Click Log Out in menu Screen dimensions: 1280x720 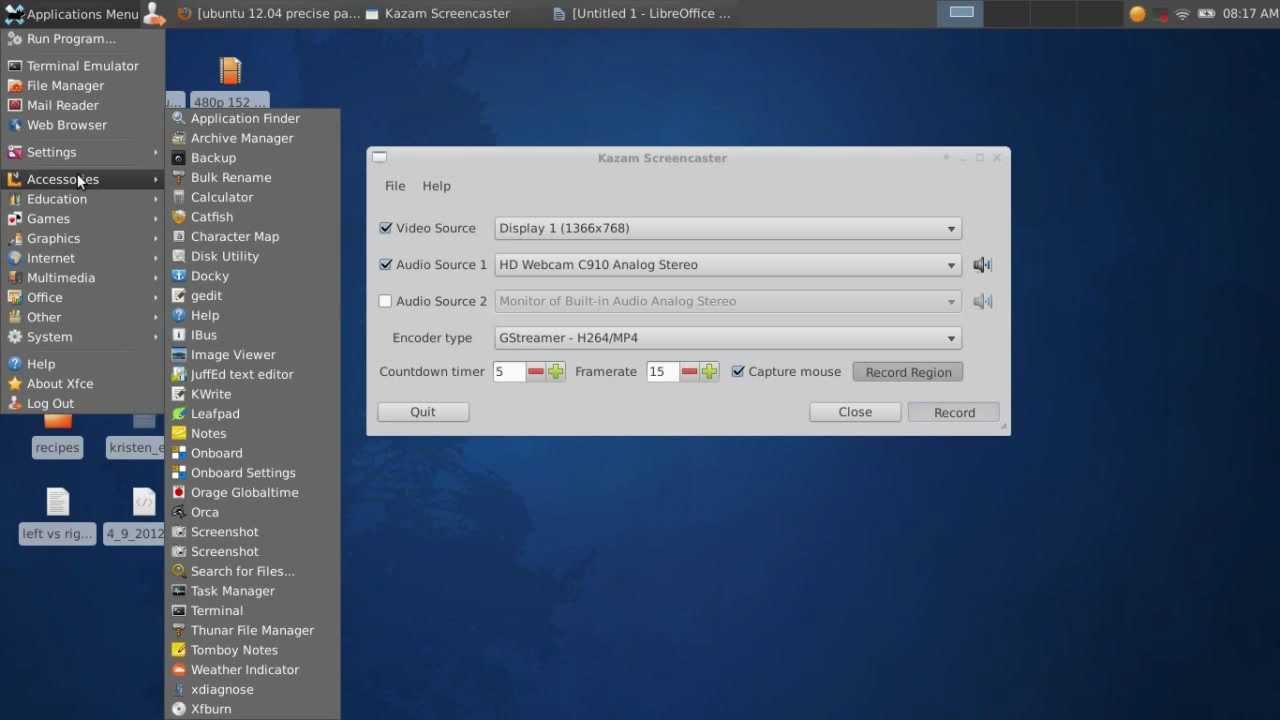pyautogui.click(x=83, y=404)
